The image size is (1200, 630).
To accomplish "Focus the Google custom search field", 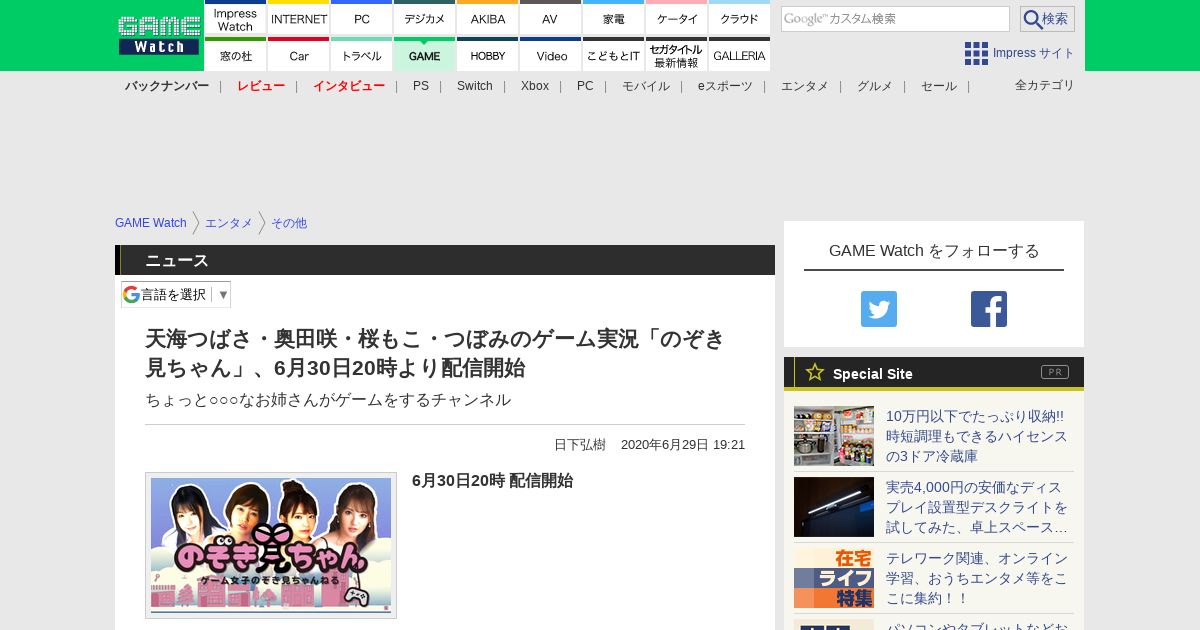I will pyautogui.click(x=895, y=19).
